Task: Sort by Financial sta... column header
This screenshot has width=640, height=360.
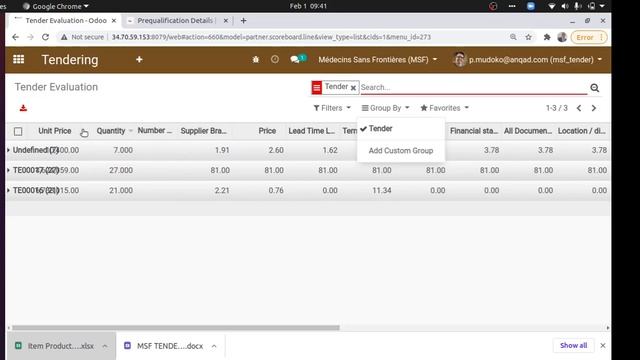Action: click(x=474, y=131)
